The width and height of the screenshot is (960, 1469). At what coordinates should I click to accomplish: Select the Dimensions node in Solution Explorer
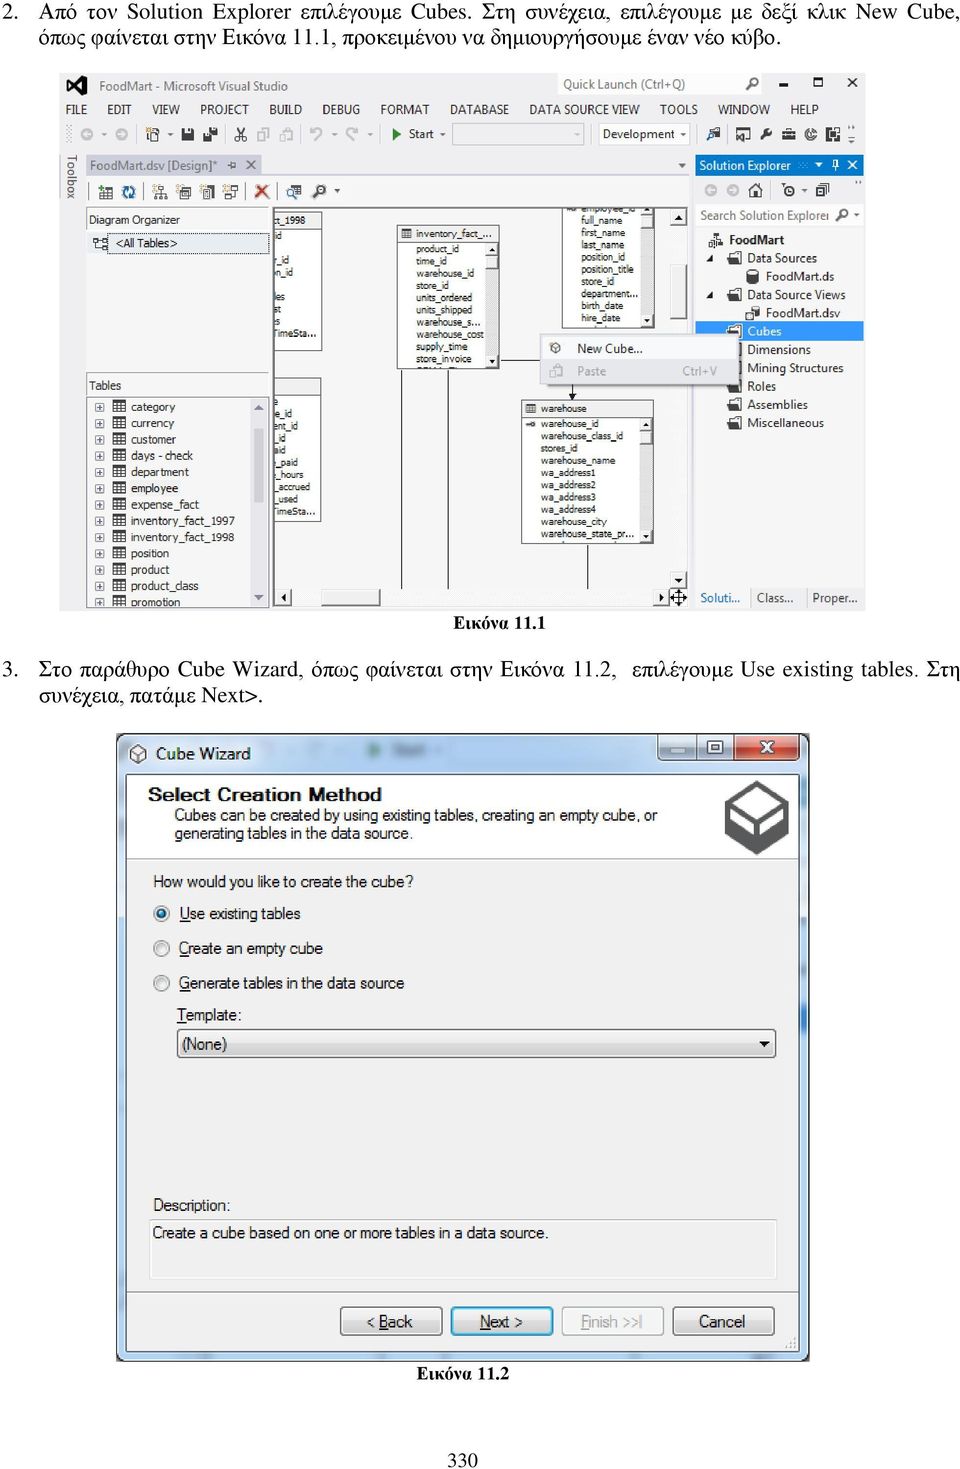coord(779,350)
